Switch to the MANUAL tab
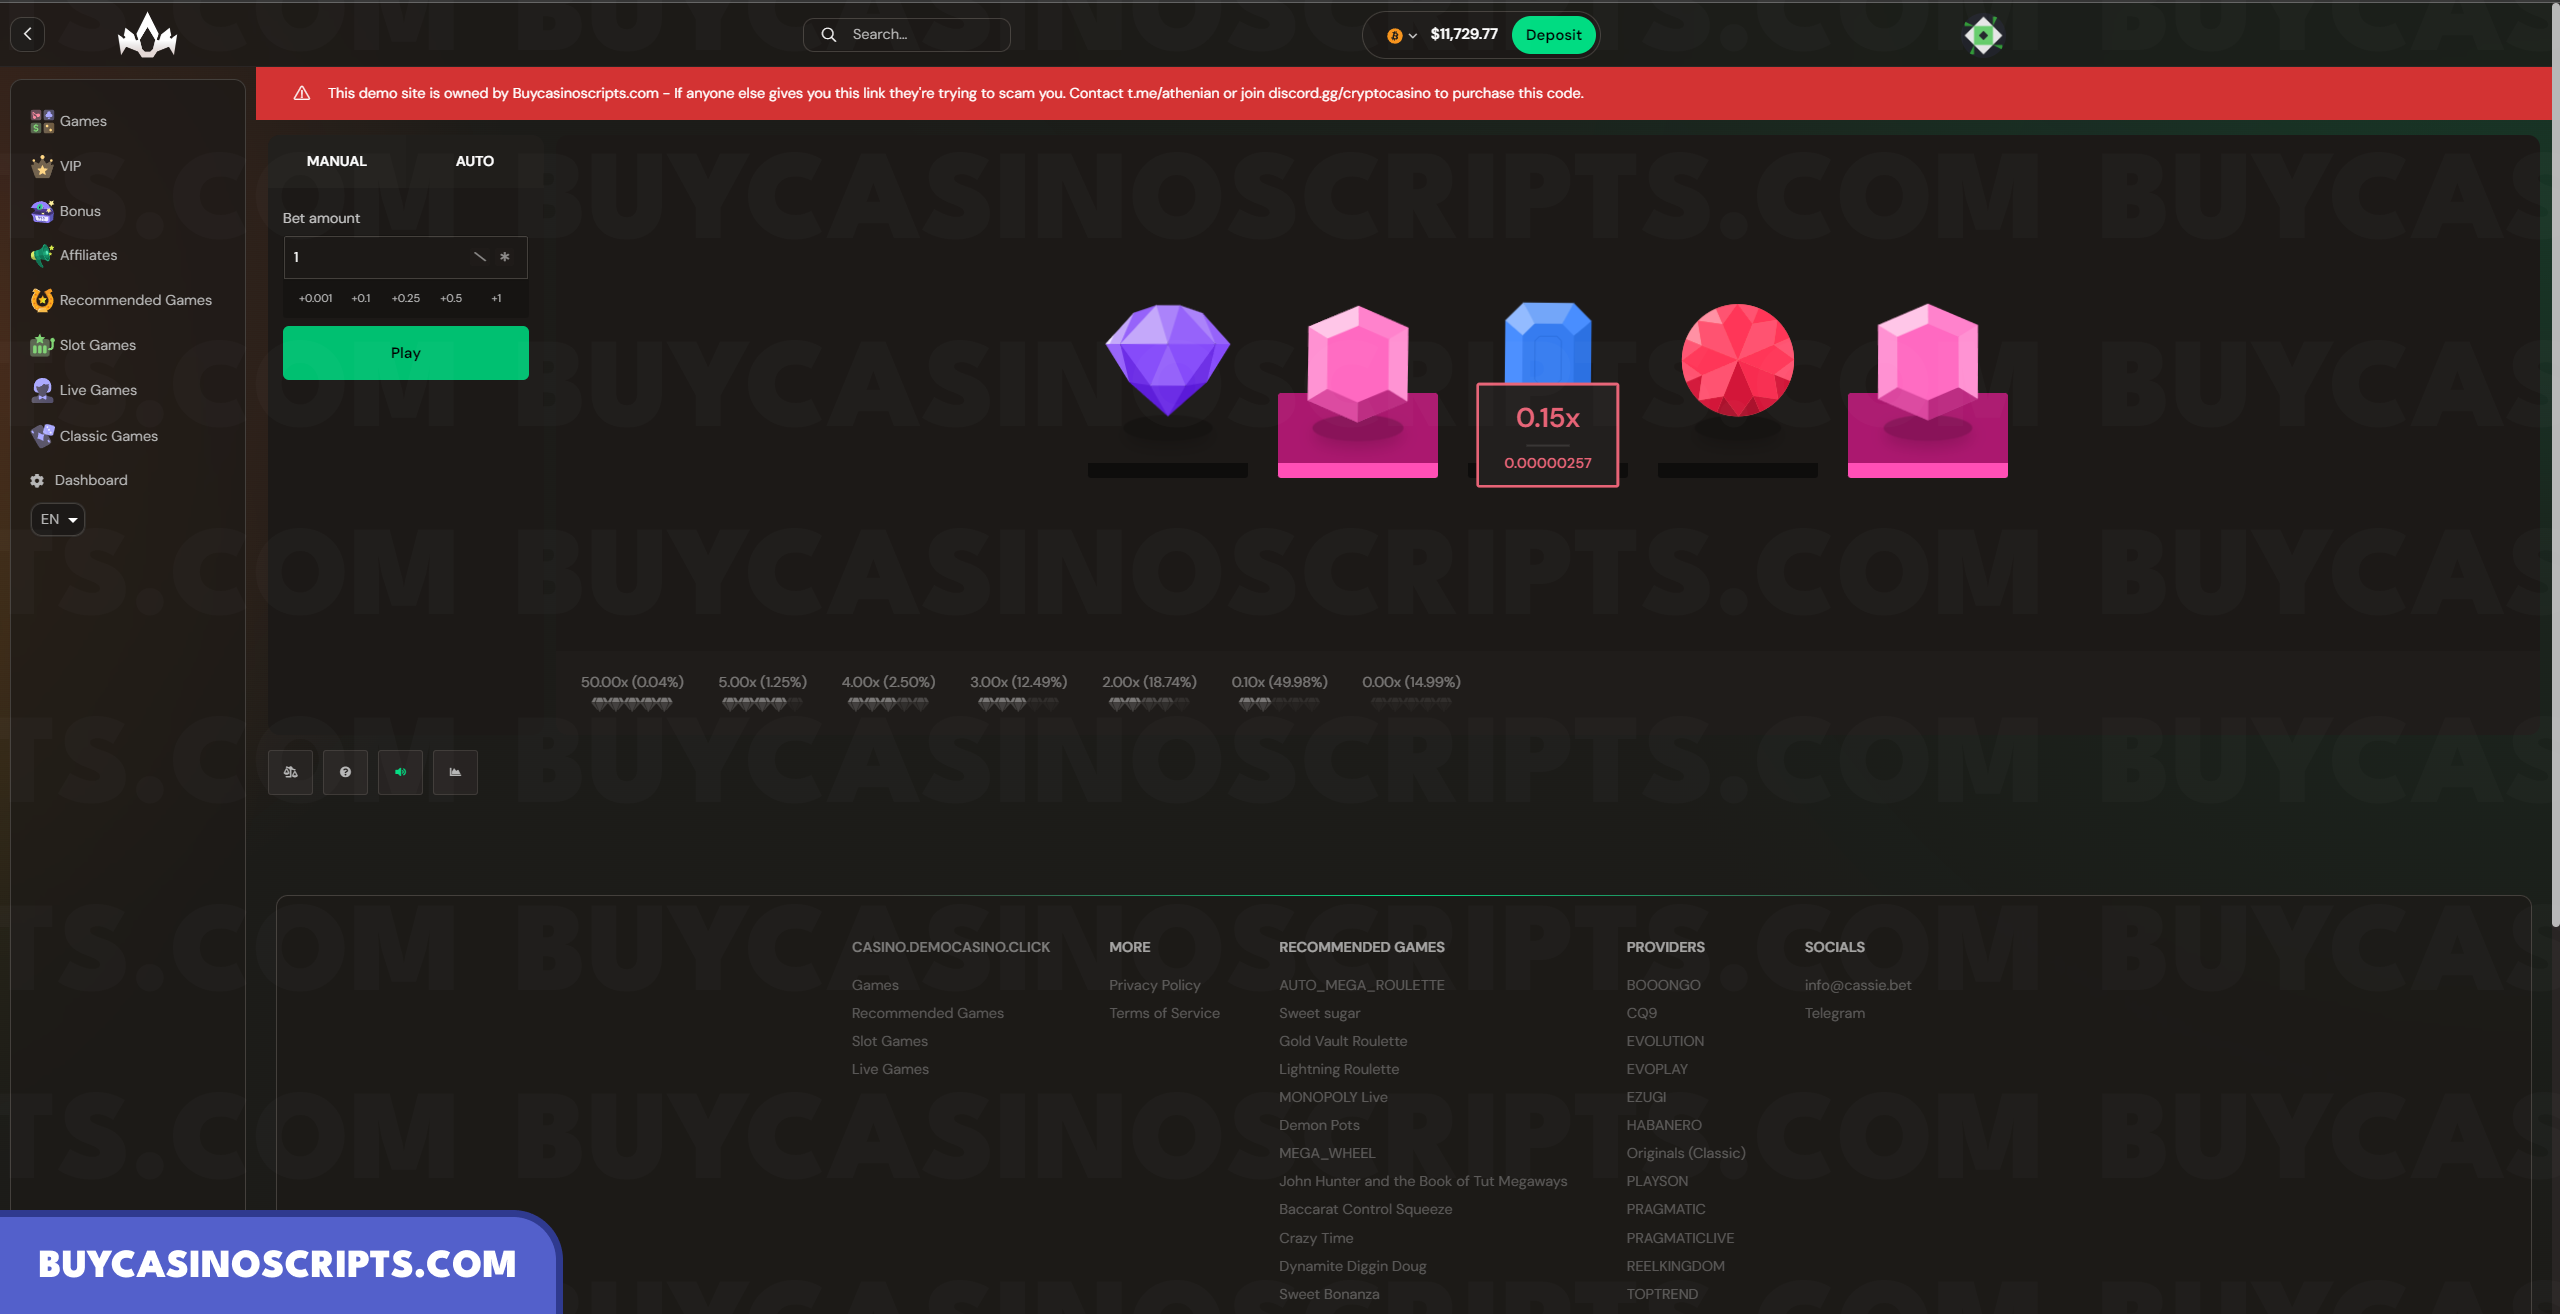Screen dimensions: 2560x1314 336,161
